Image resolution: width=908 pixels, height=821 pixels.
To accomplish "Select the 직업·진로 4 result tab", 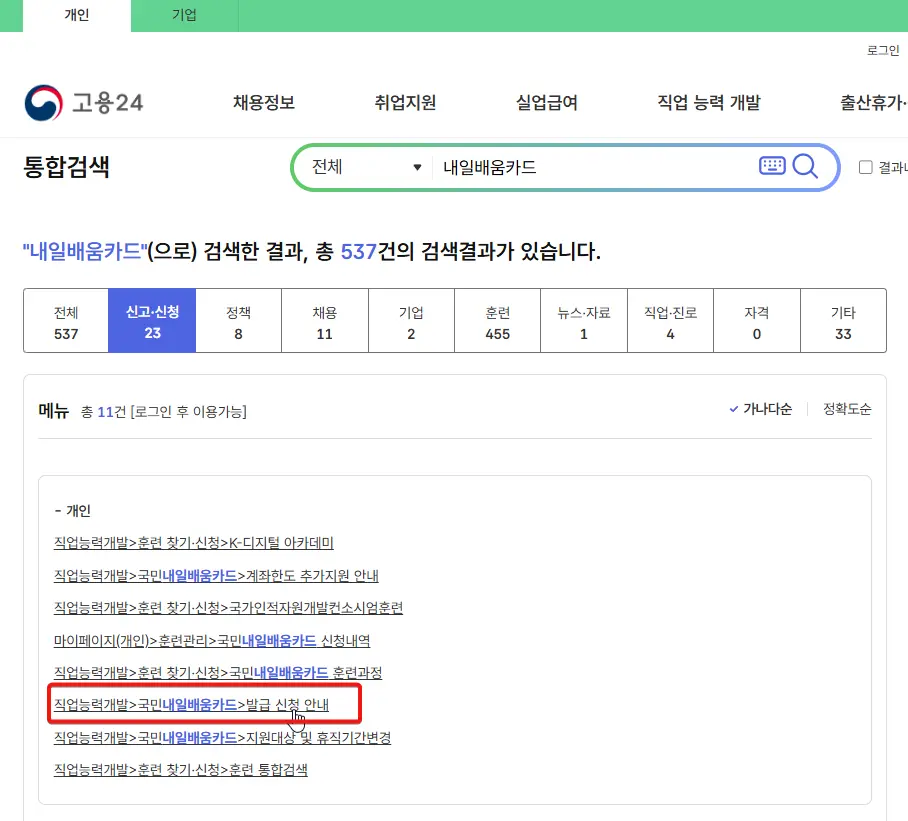I will click(x=671, y=321).
